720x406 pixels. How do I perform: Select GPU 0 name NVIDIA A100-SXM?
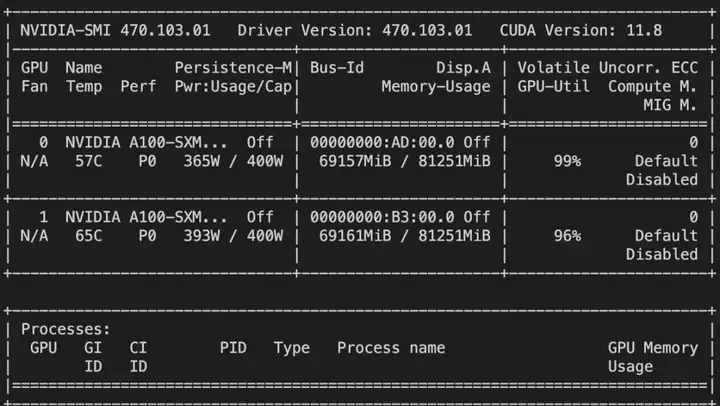[146, 142]
